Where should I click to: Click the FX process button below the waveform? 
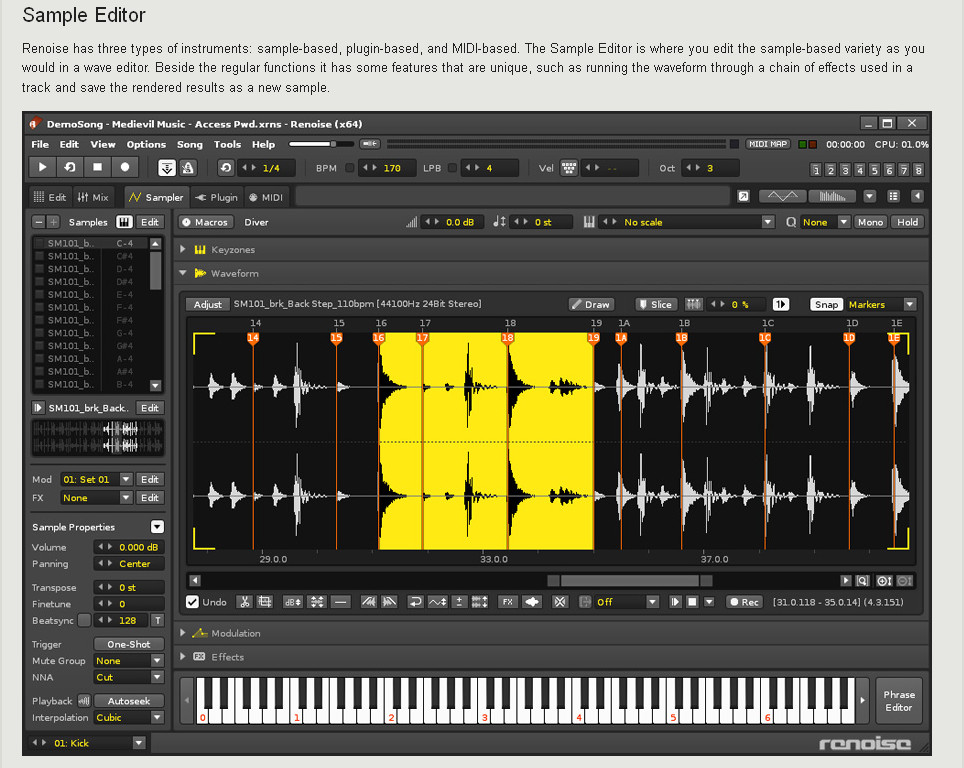507,602
